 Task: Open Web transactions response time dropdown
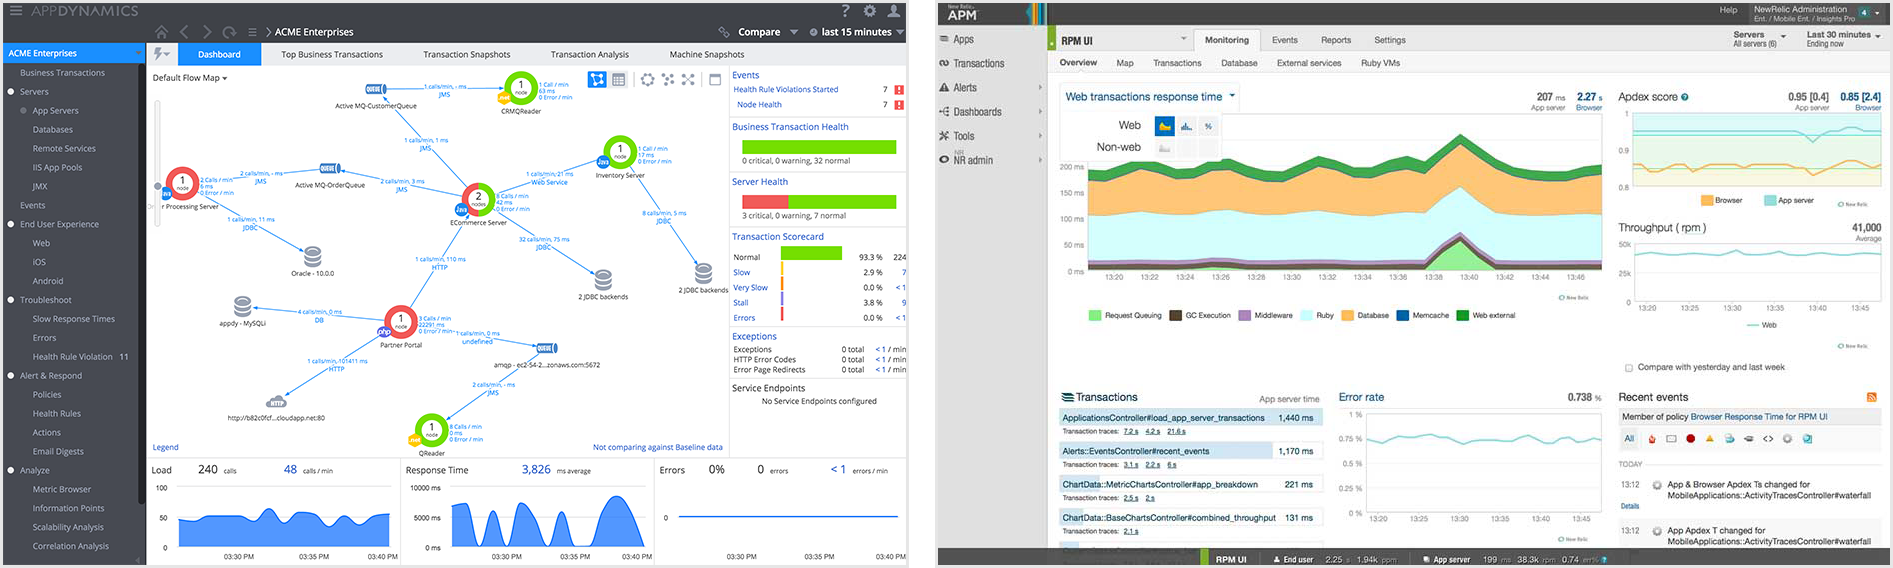[x=1150, y=97]
